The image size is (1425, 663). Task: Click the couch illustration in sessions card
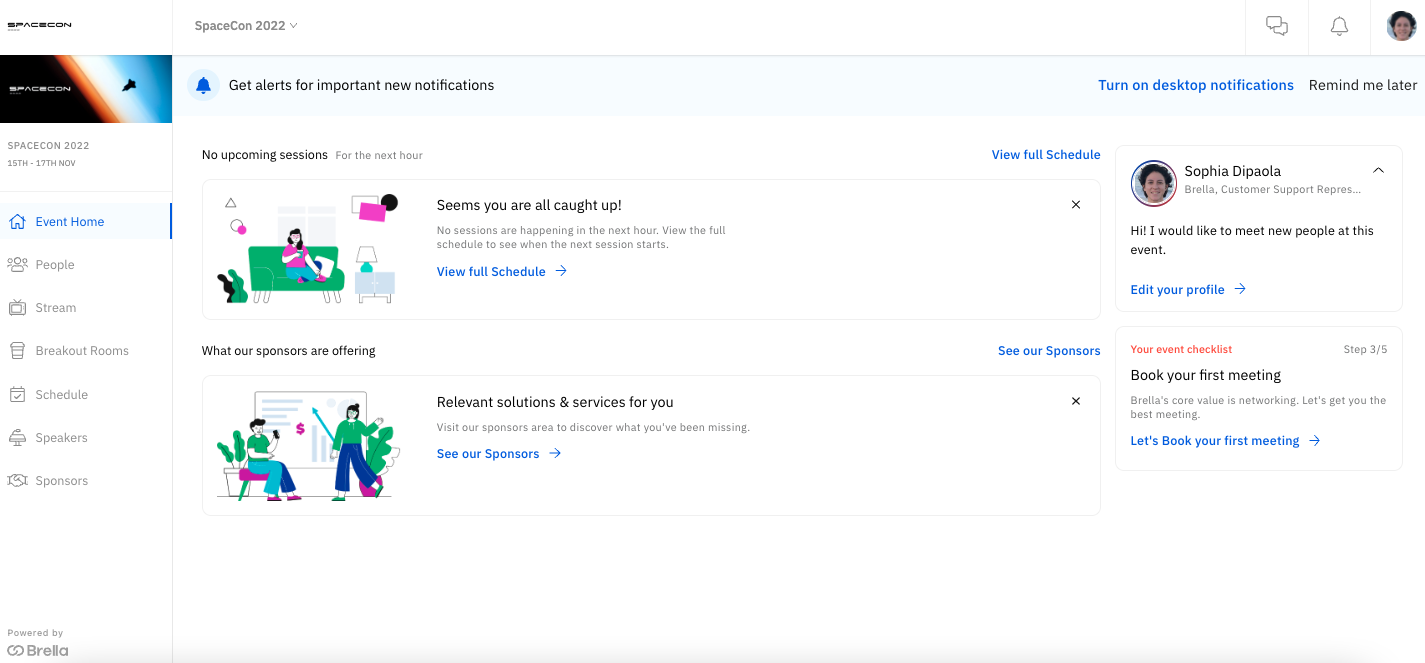pos(307,249)
